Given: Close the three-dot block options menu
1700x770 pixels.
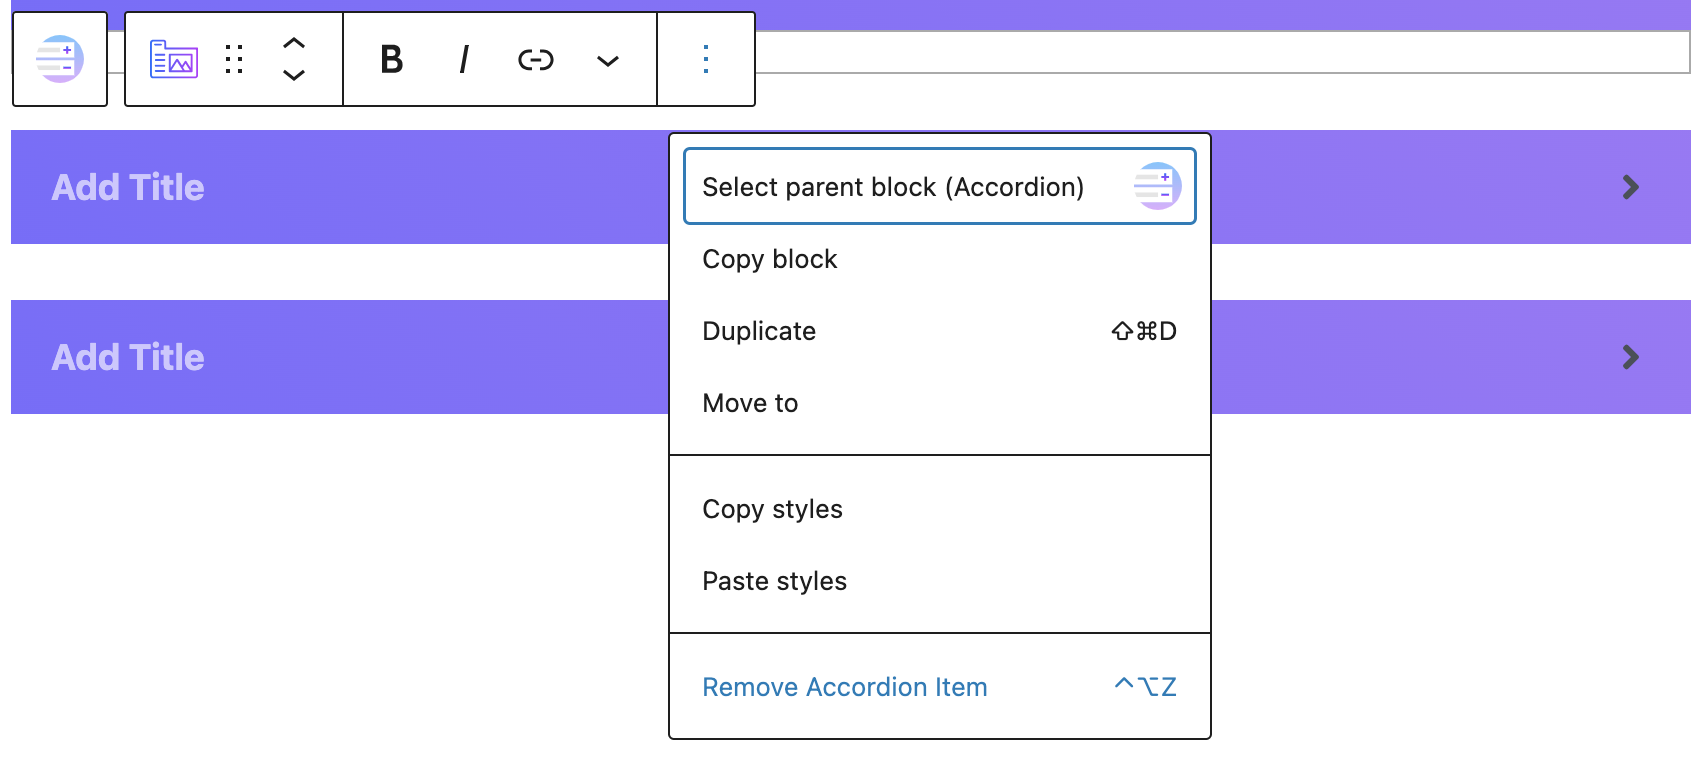Looking at the screenshot, I should tap(706, 59).
